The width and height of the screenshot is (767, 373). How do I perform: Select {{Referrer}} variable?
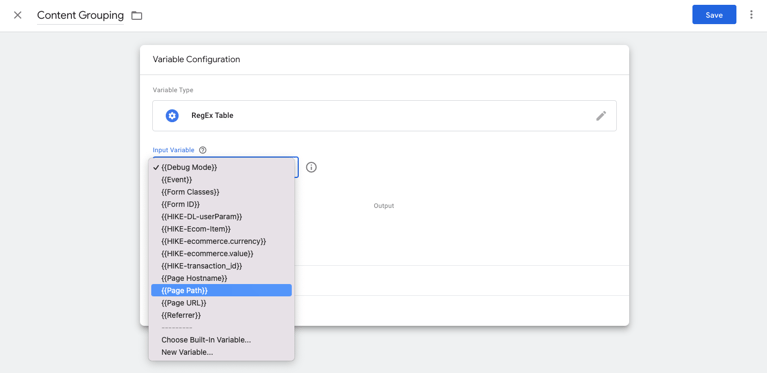point(222,315)
